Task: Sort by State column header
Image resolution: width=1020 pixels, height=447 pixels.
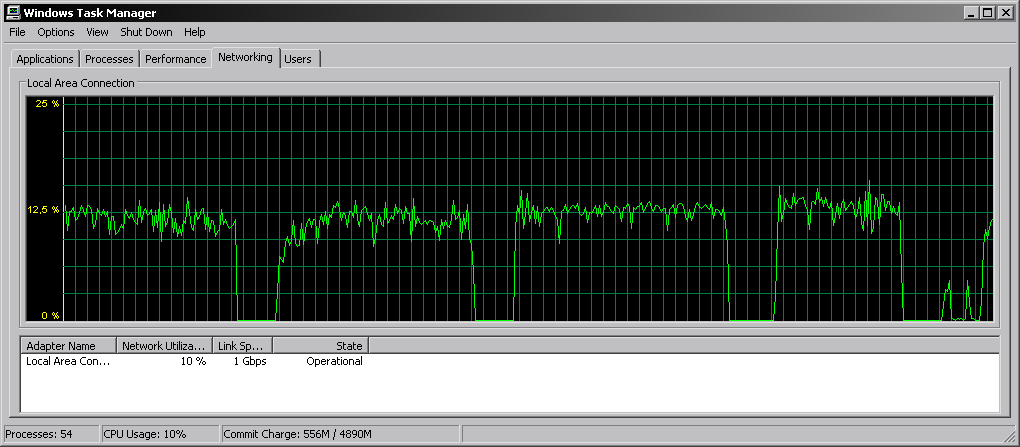Action: 321,345
